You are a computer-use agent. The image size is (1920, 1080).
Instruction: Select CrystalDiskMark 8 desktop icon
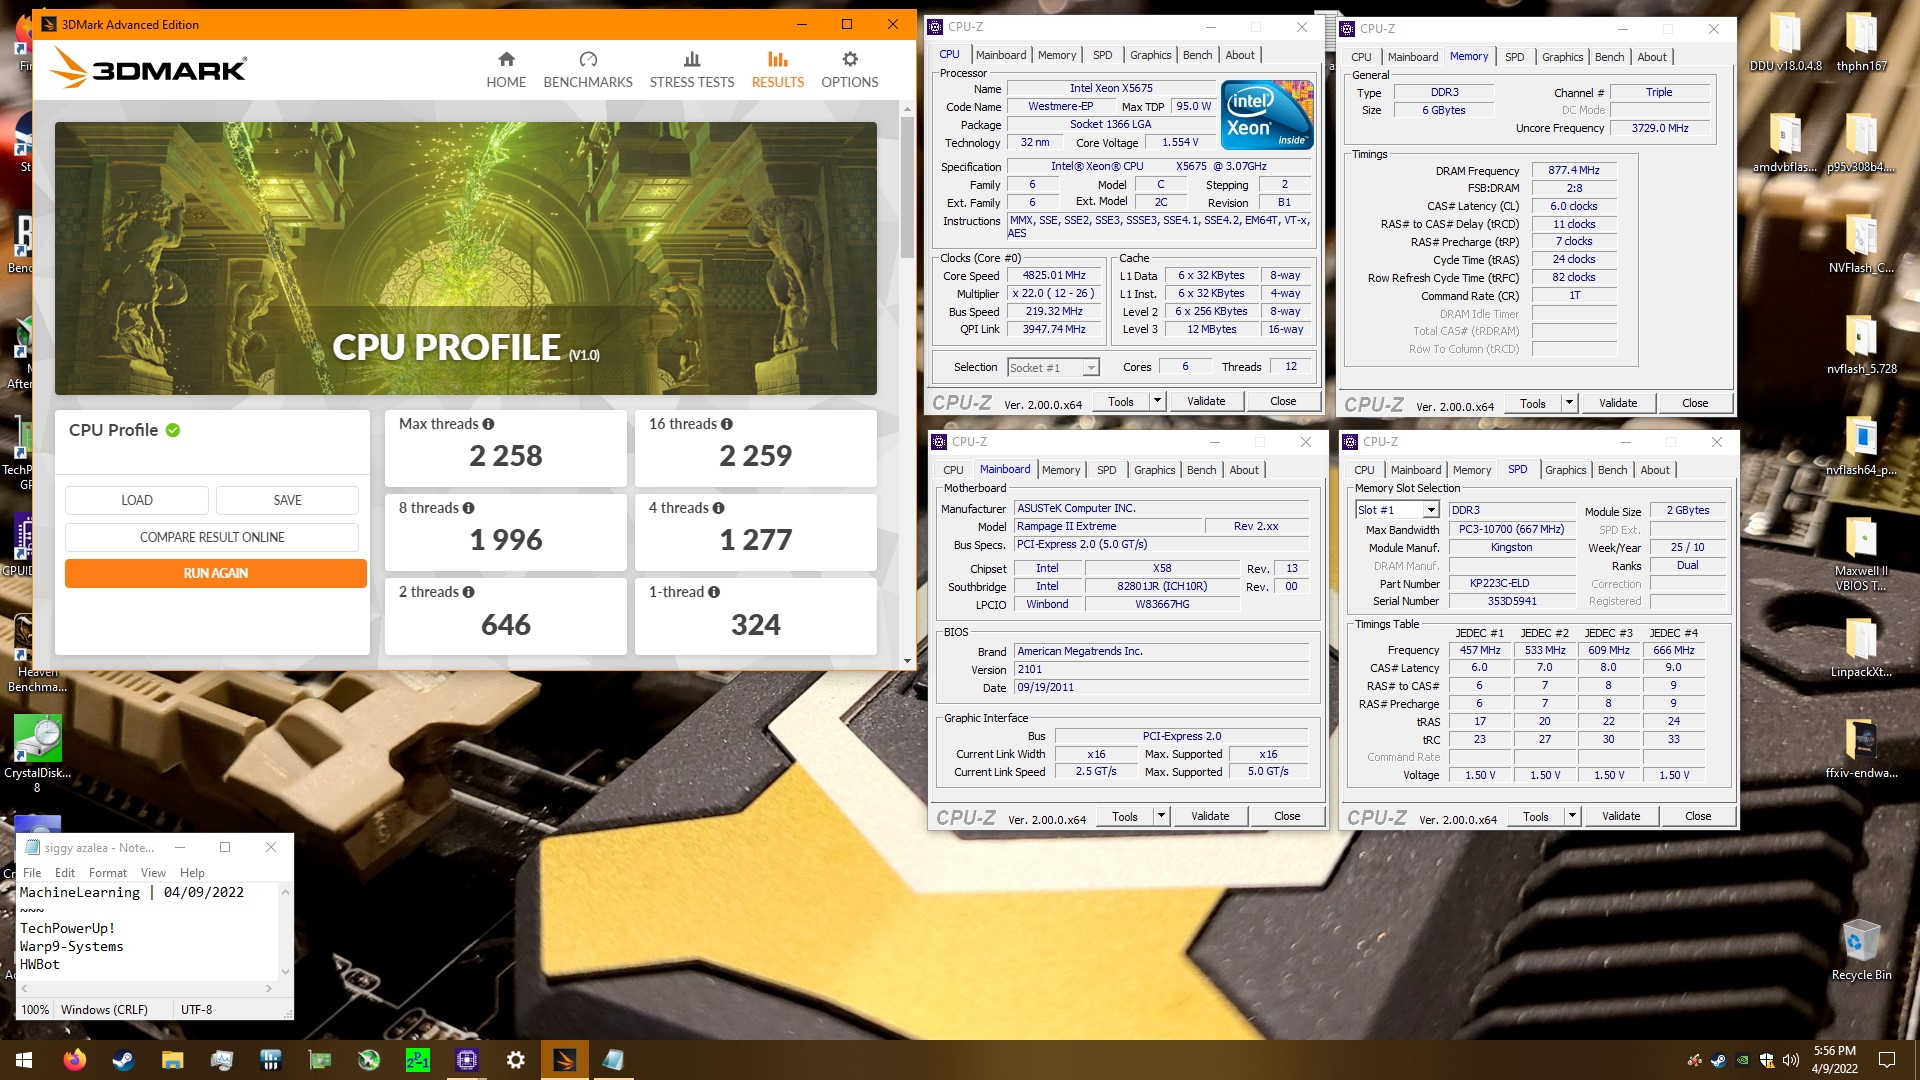click(38, 753)
